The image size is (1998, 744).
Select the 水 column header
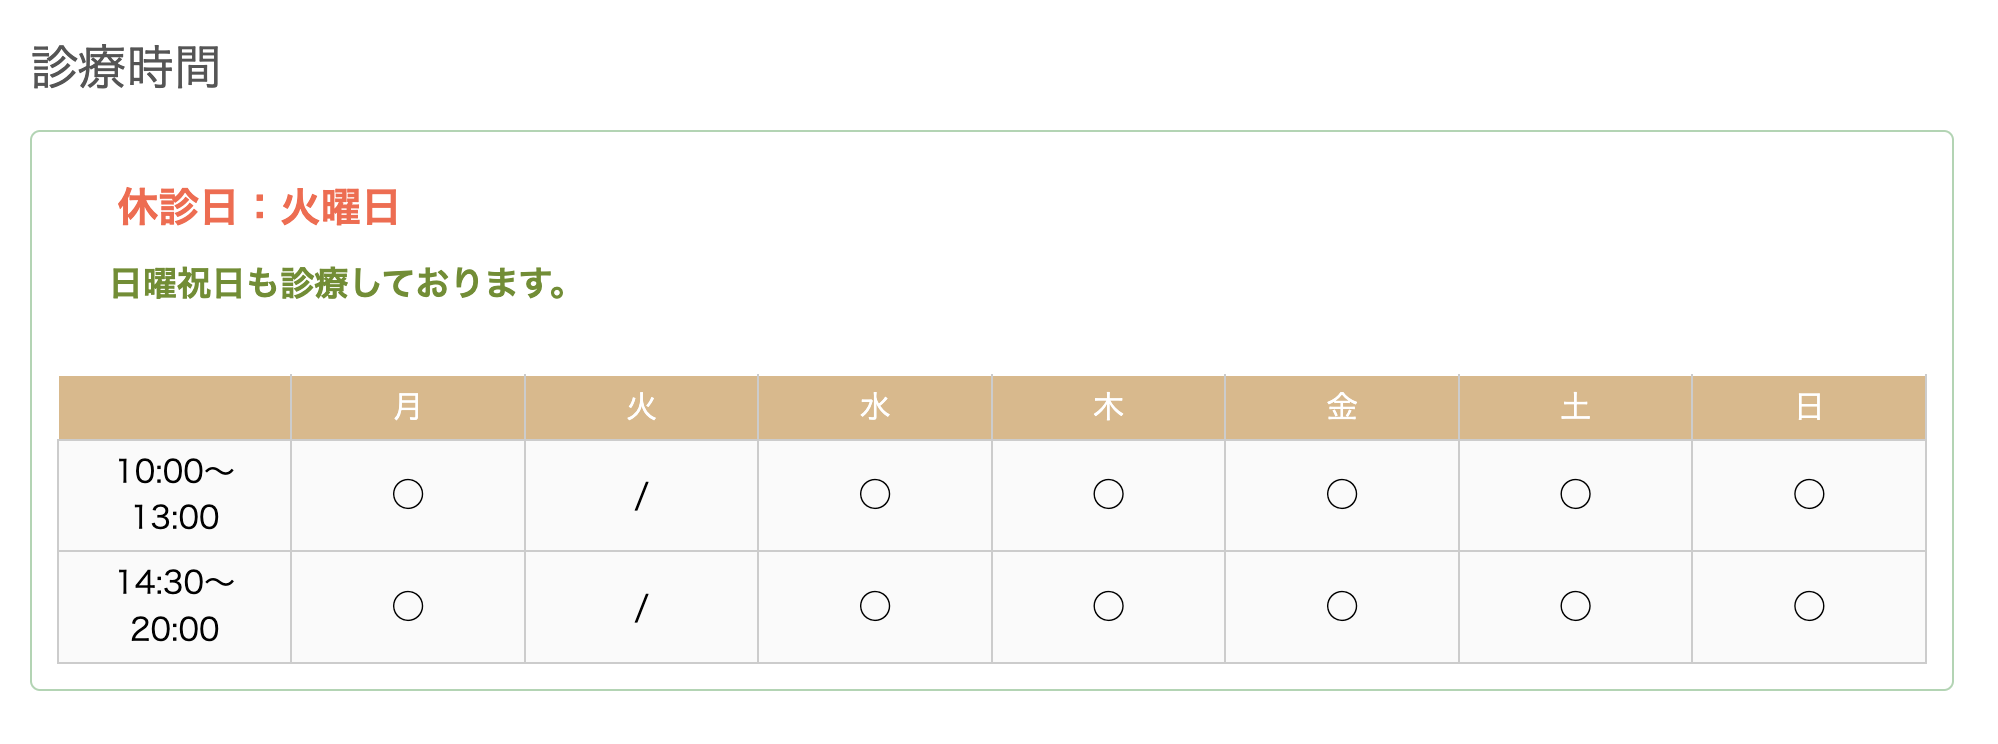[875, 407]
